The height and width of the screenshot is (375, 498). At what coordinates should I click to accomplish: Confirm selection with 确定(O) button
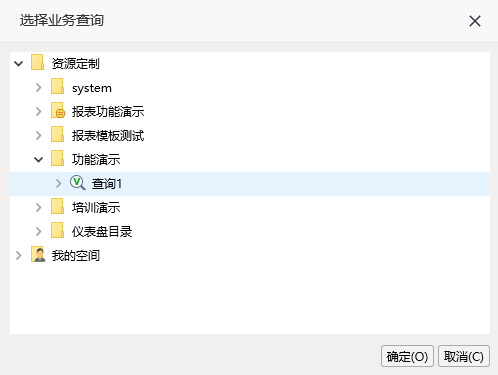pos(407,356)
